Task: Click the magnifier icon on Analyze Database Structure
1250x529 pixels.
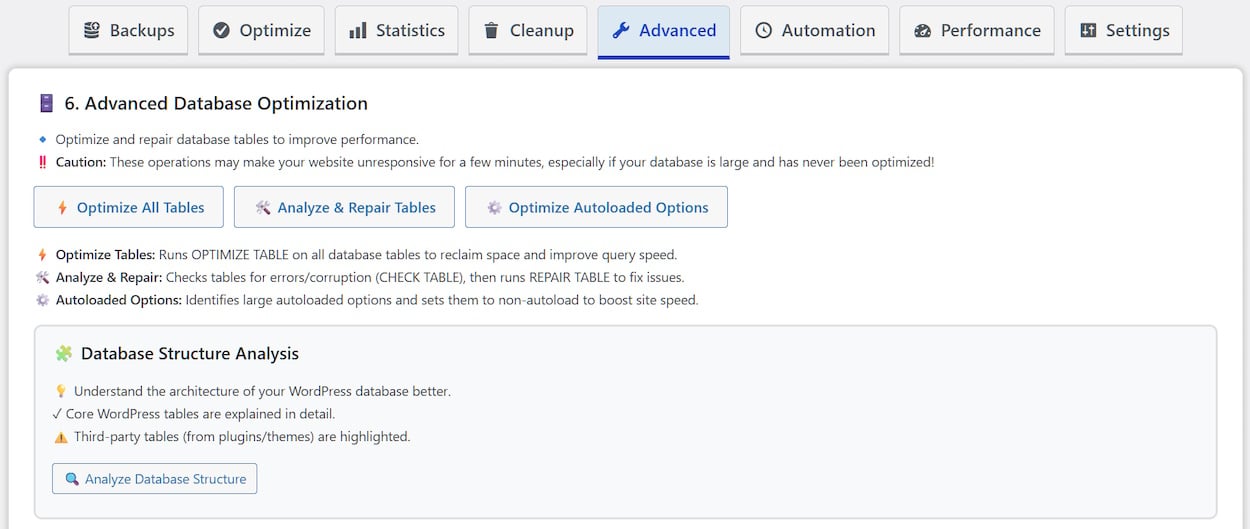Action: click(x=72, y=479)
